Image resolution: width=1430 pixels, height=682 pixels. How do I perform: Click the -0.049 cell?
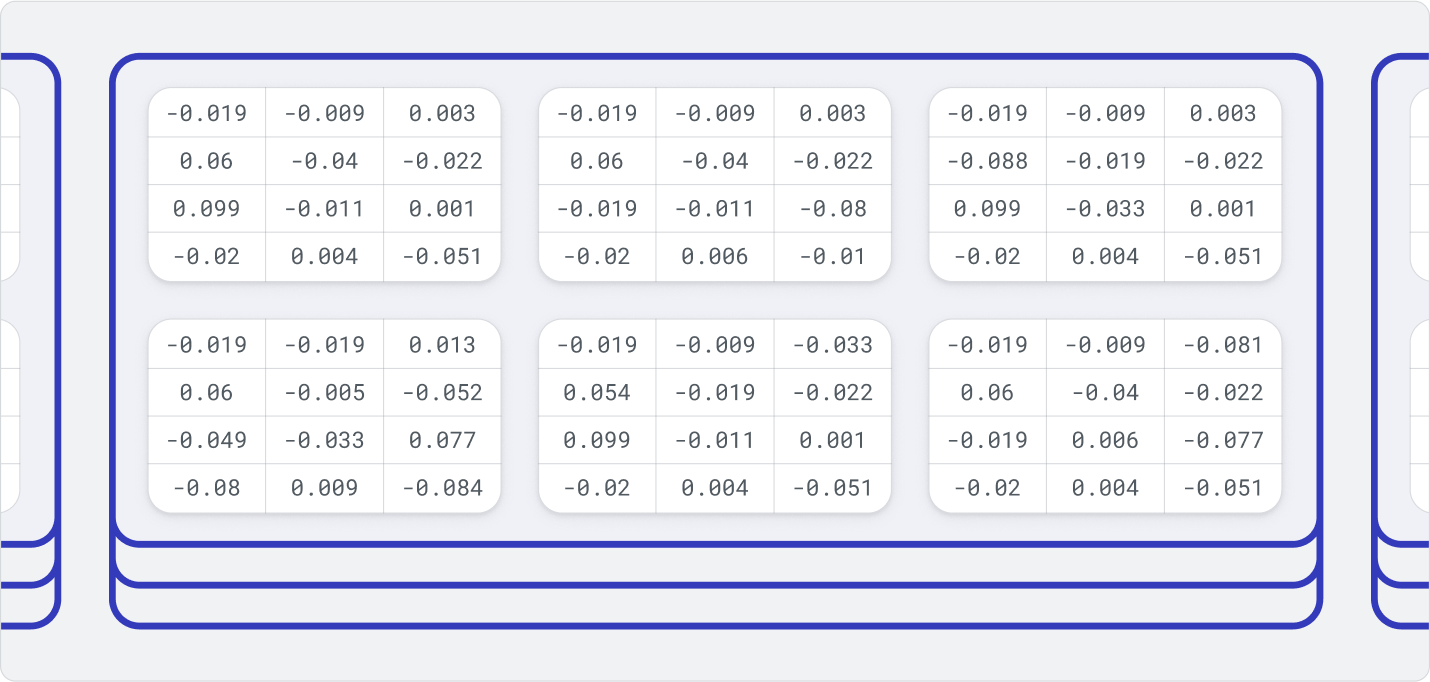click(x=207, y=440)
